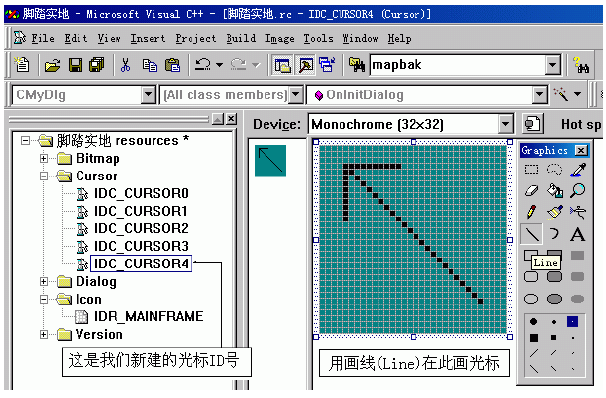
Task: Select IDC_CURSOR1 in resource tree
Action: click(141, 211)
